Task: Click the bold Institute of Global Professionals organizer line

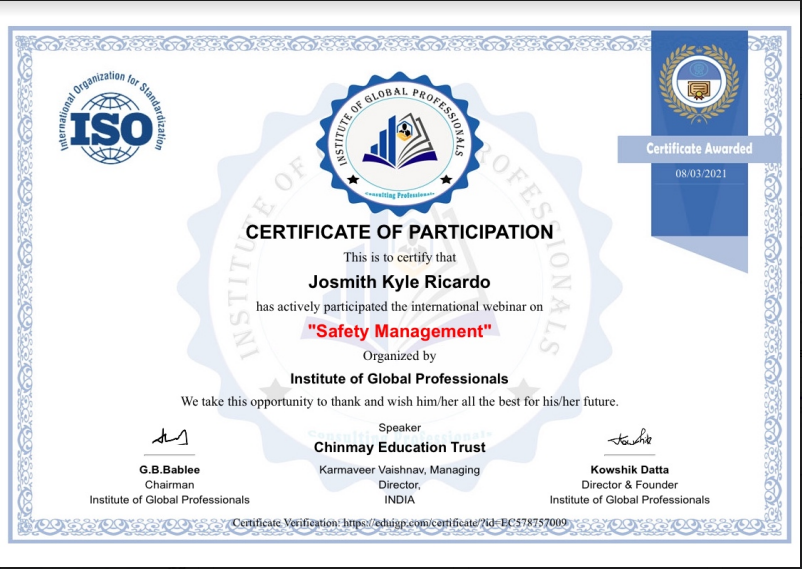Action: tap(399, 379)
